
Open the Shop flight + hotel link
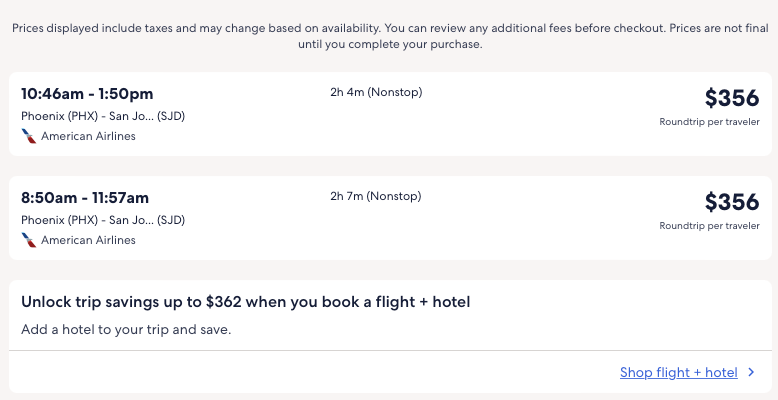pos(678,373)
